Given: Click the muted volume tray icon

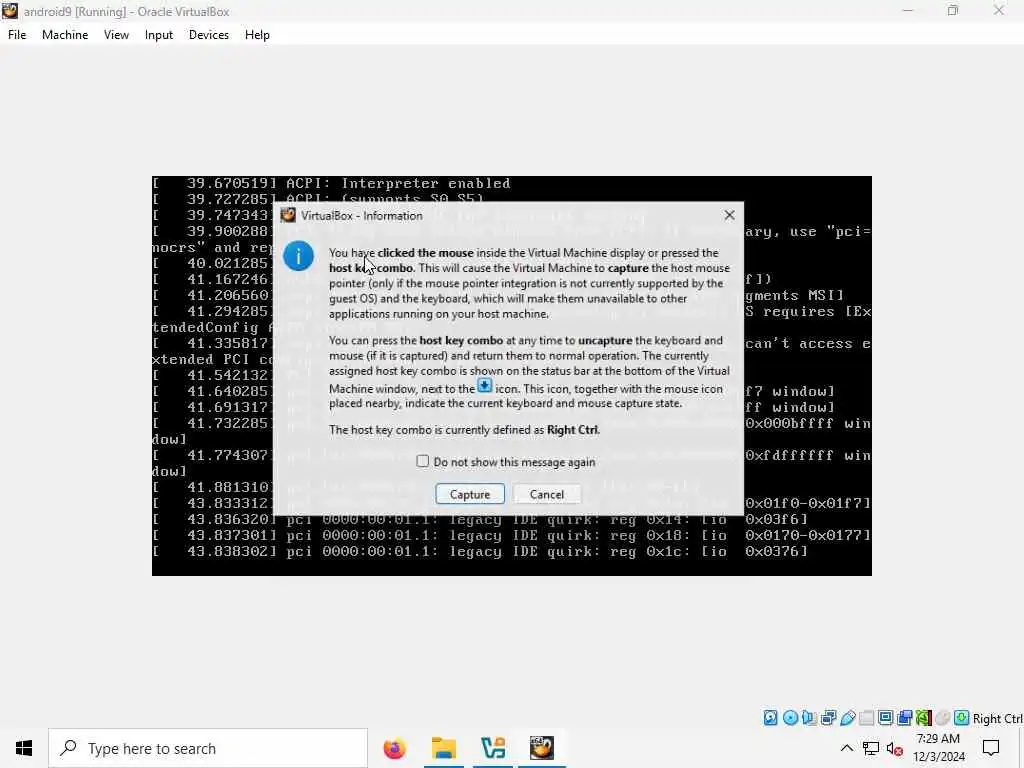Looking at the screenshot, I should 895,748.
